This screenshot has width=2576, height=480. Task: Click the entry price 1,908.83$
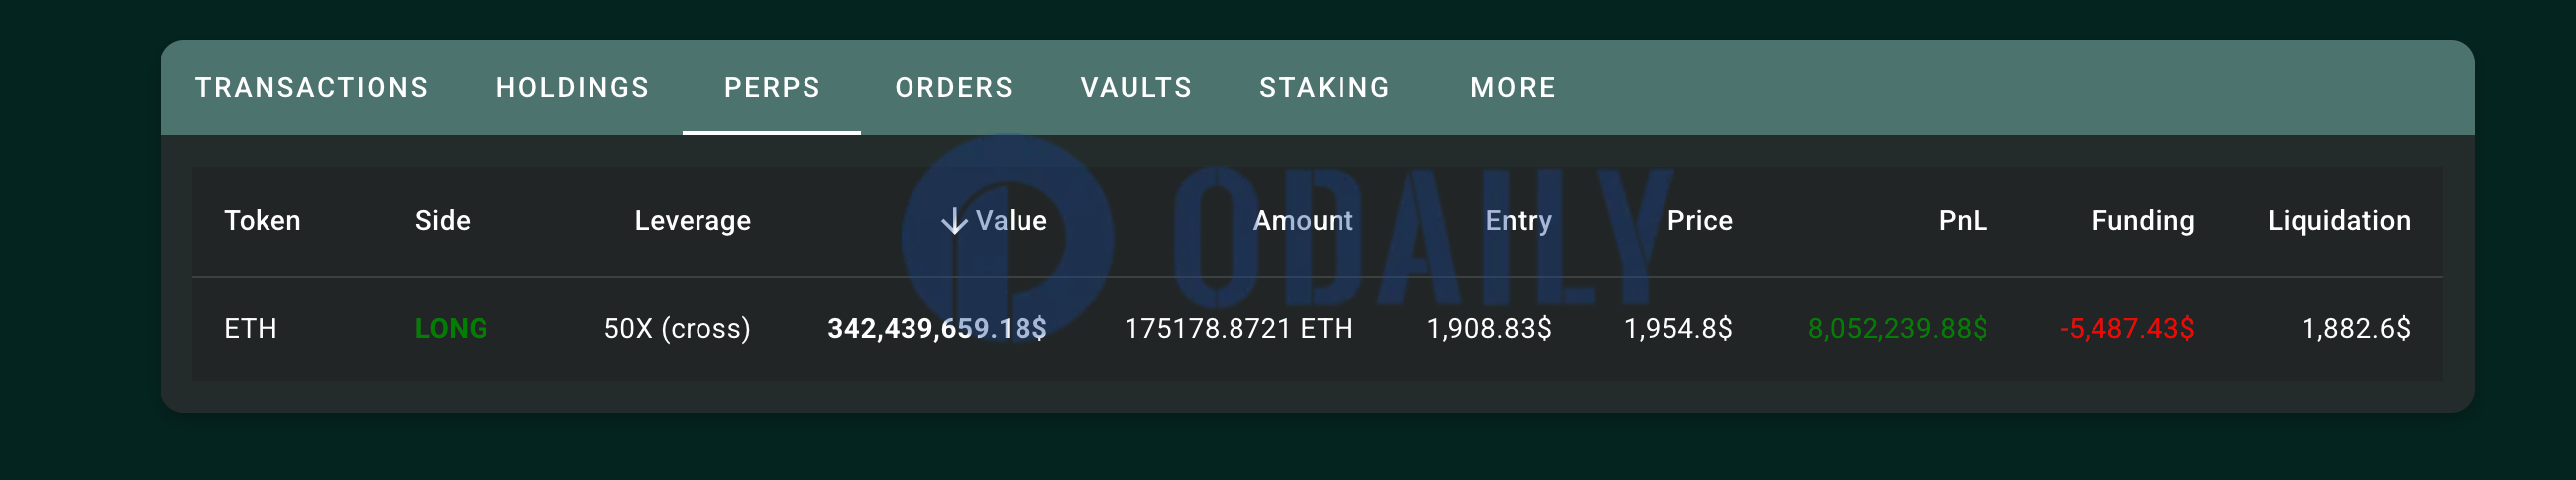[1488, 329]
